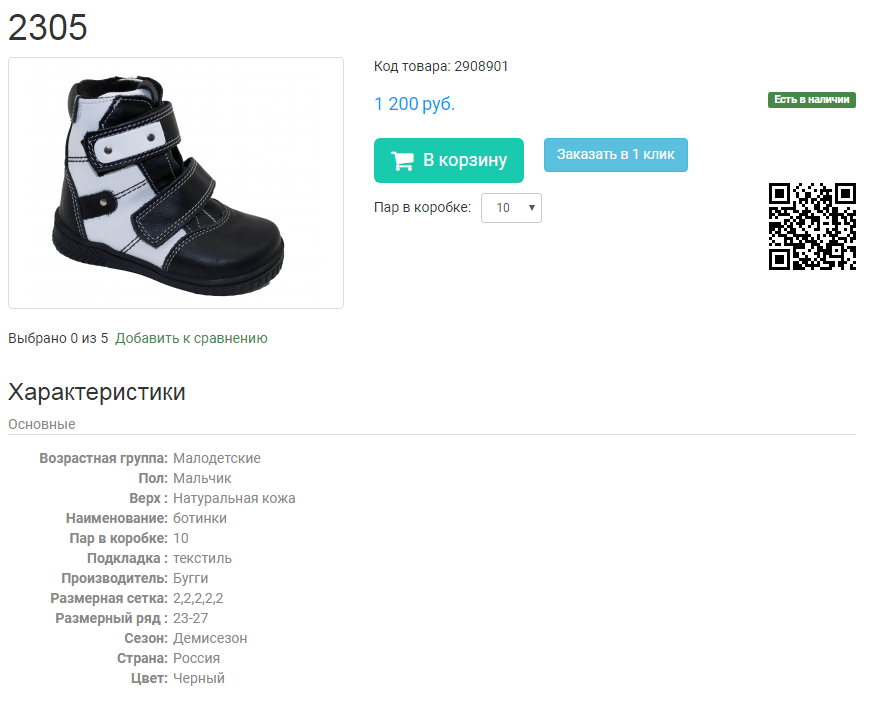This screenshot has width=896, height=711.
Task: Open the Пар в коробке dropdown
Action: (x=511, y=208)
